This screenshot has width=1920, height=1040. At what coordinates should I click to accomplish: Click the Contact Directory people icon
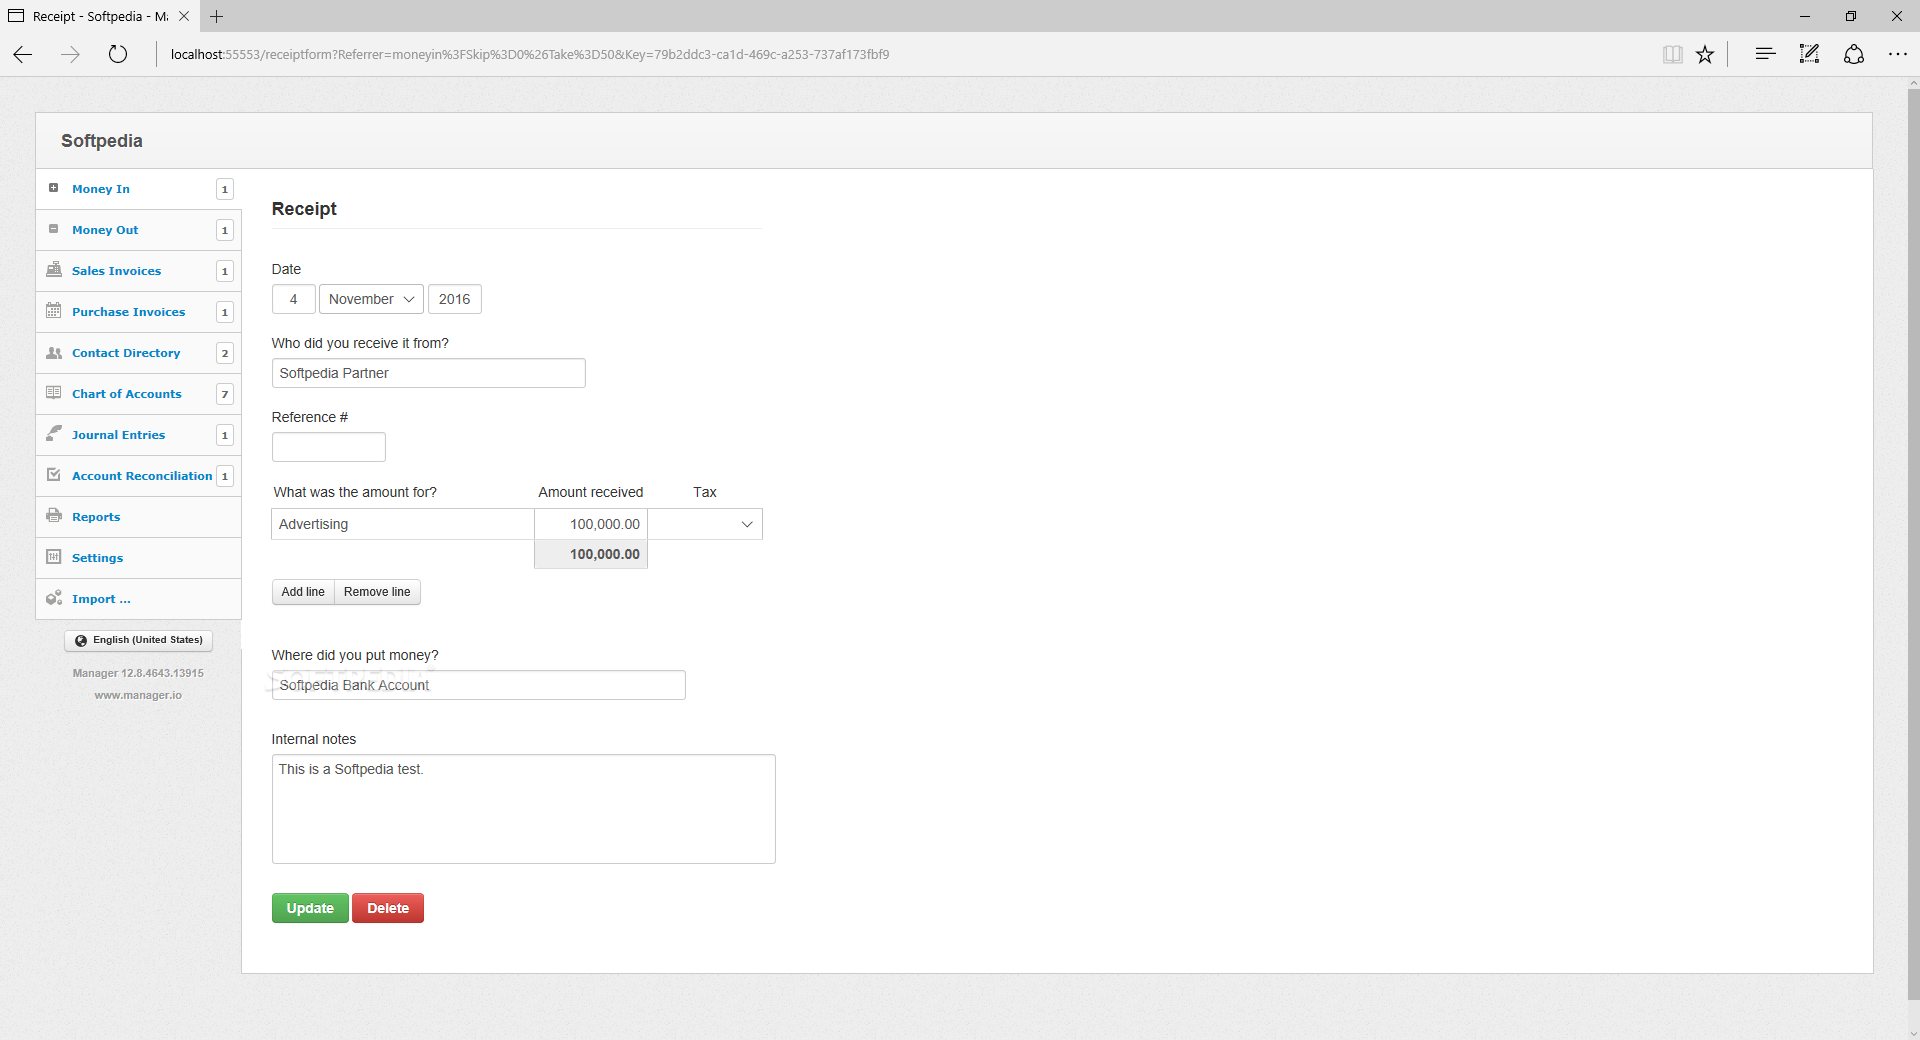coord(54,353)
